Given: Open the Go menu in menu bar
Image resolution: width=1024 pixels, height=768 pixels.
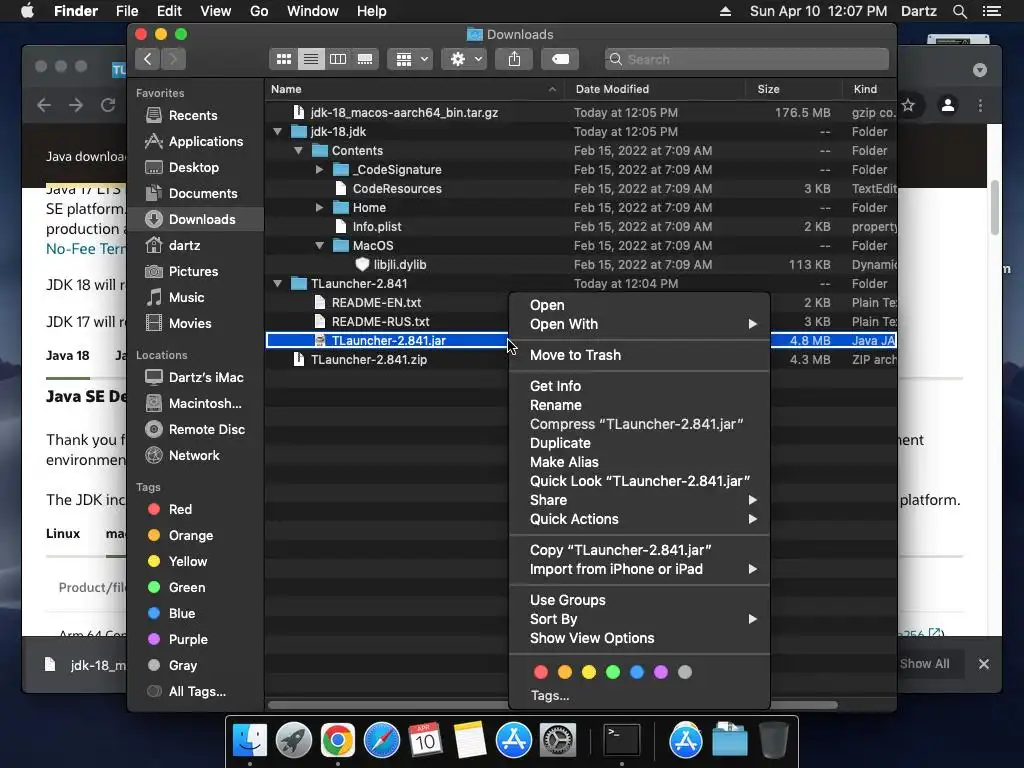Looking at the screenshot, I should [x=259, y=11].
